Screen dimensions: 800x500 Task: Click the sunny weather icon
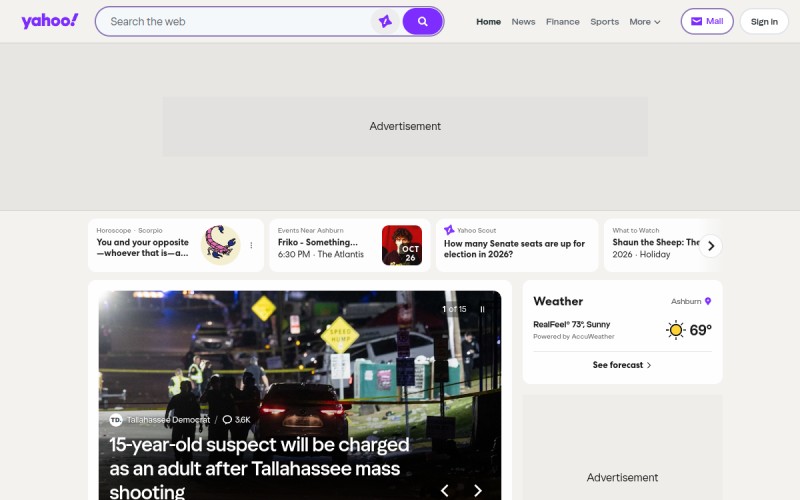click(x=676, y=330)
